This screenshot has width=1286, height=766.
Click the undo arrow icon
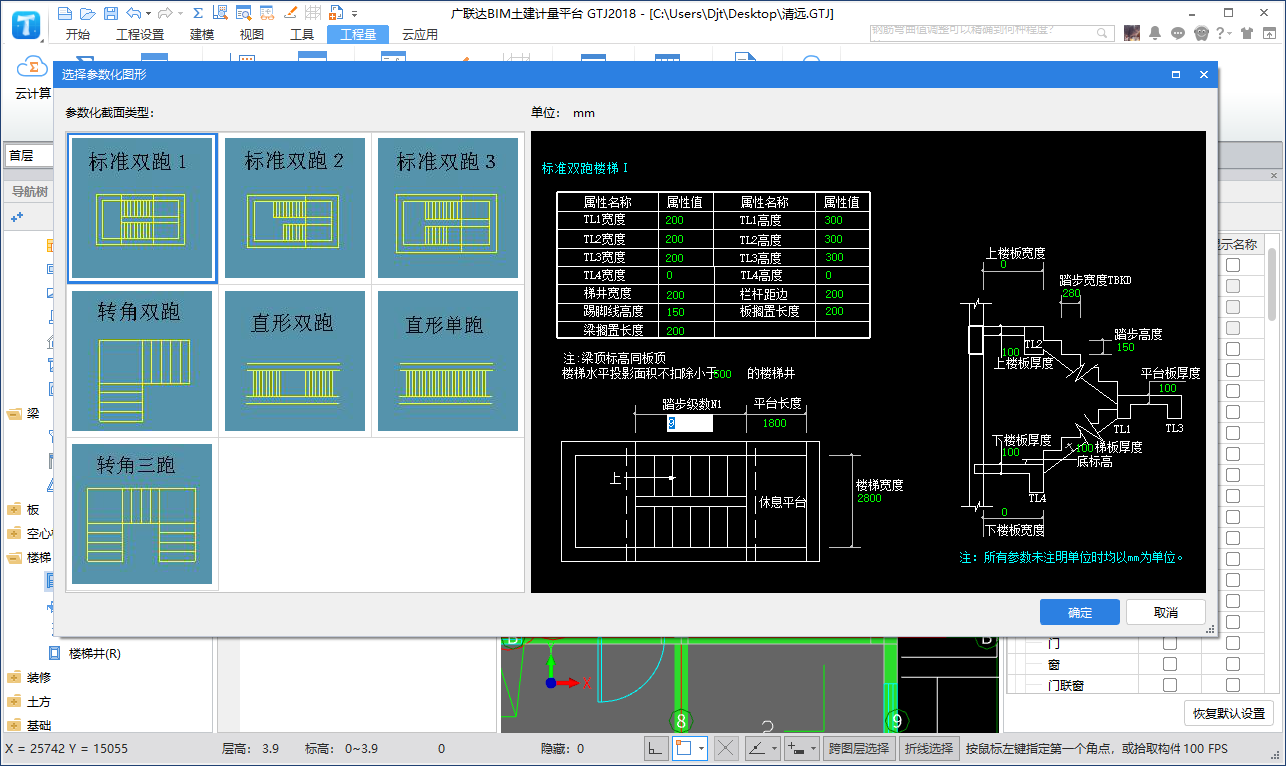134,13
